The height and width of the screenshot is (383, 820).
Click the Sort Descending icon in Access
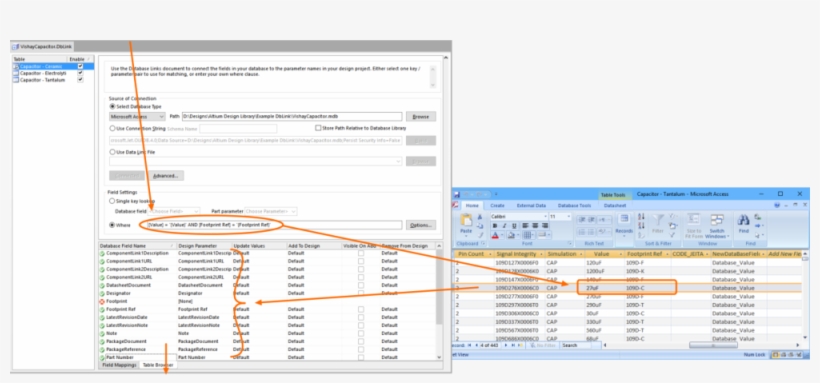(x=642, y=226)
